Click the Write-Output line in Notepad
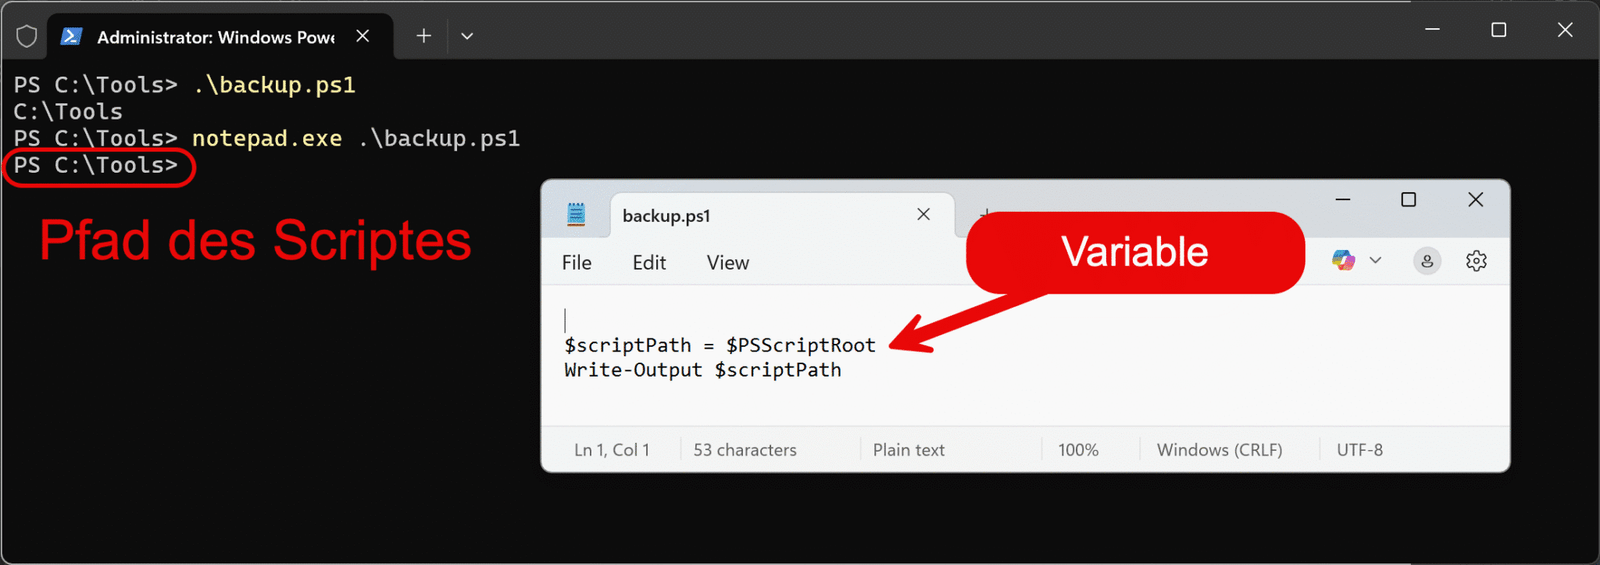The height and width of the screenshot is (565, 1600). pos(702,370)
